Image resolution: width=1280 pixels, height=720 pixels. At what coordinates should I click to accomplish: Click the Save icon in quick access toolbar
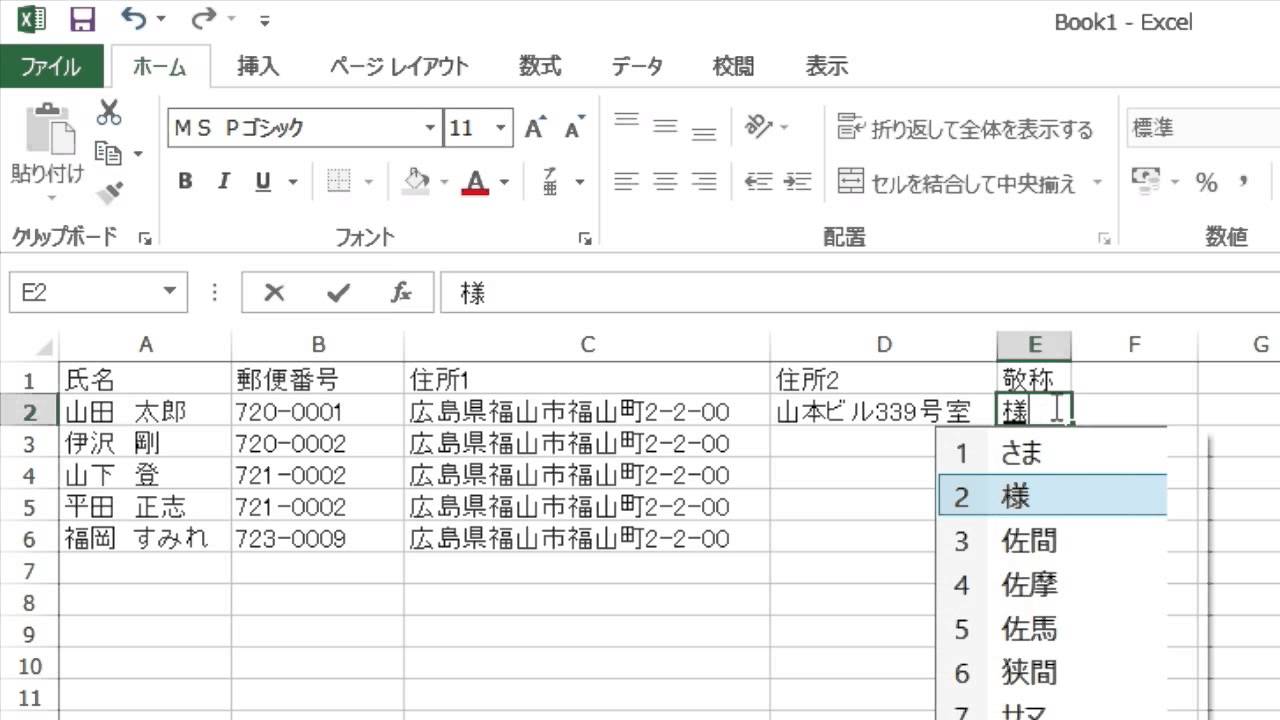82,19
